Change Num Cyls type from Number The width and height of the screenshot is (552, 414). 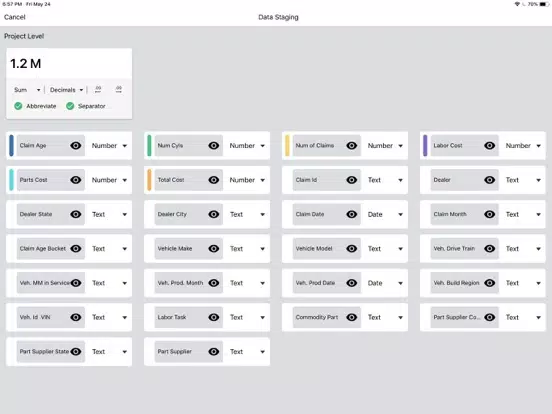[x=247, y=145]
